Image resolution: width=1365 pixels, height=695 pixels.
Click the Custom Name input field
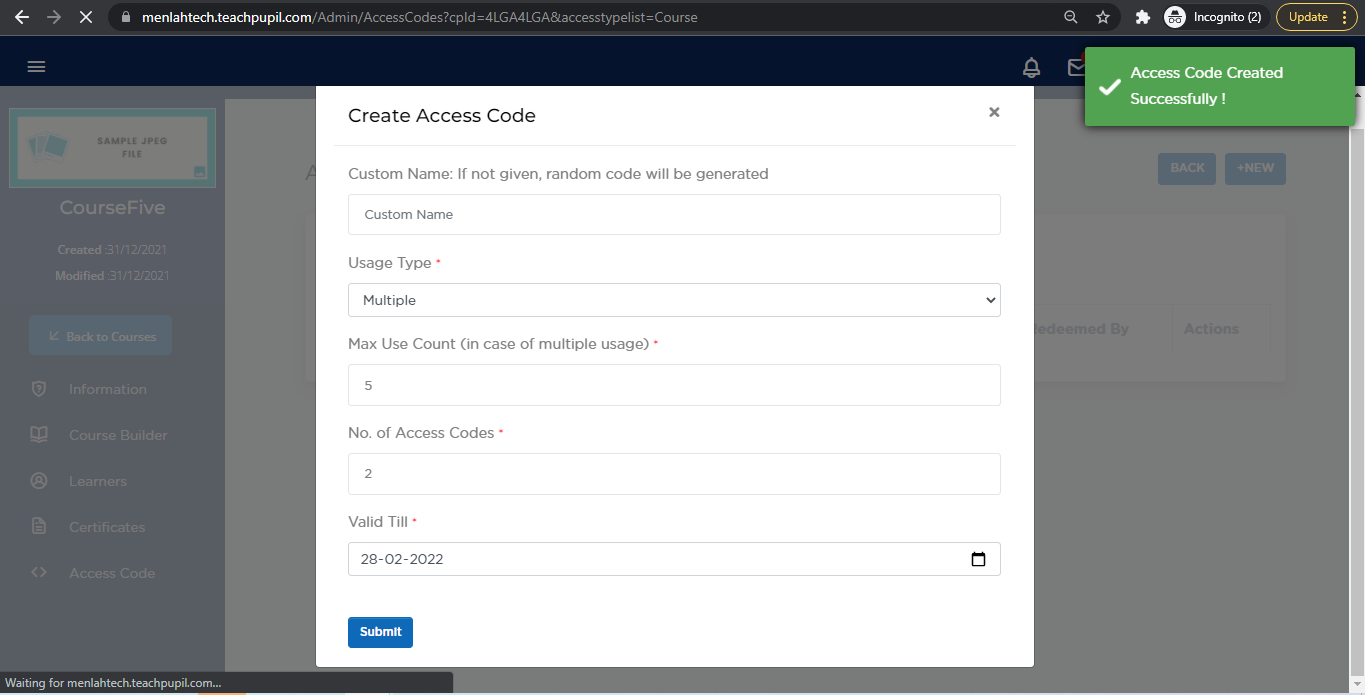point(674,215)
